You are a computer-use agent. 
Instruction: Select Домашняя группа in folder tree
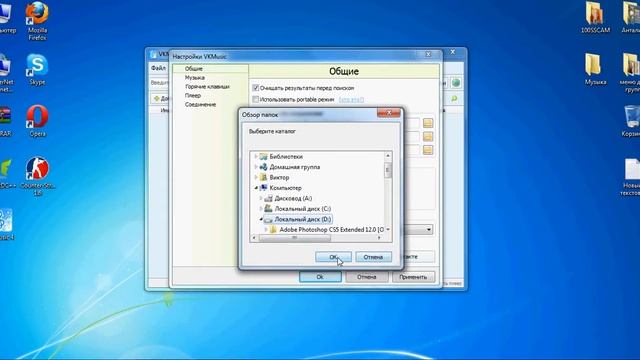[294, 167]
